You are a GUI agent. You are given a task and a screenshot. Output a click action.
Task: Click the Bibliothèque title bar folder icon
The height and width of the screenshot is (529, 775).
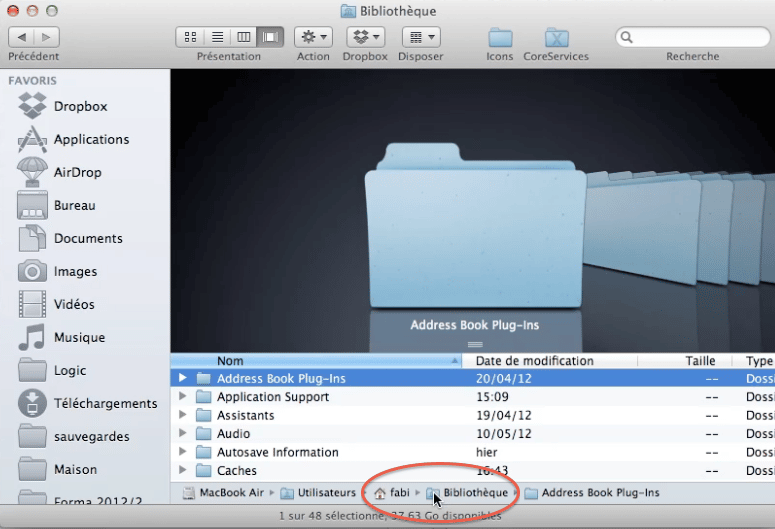coord(348,11)
